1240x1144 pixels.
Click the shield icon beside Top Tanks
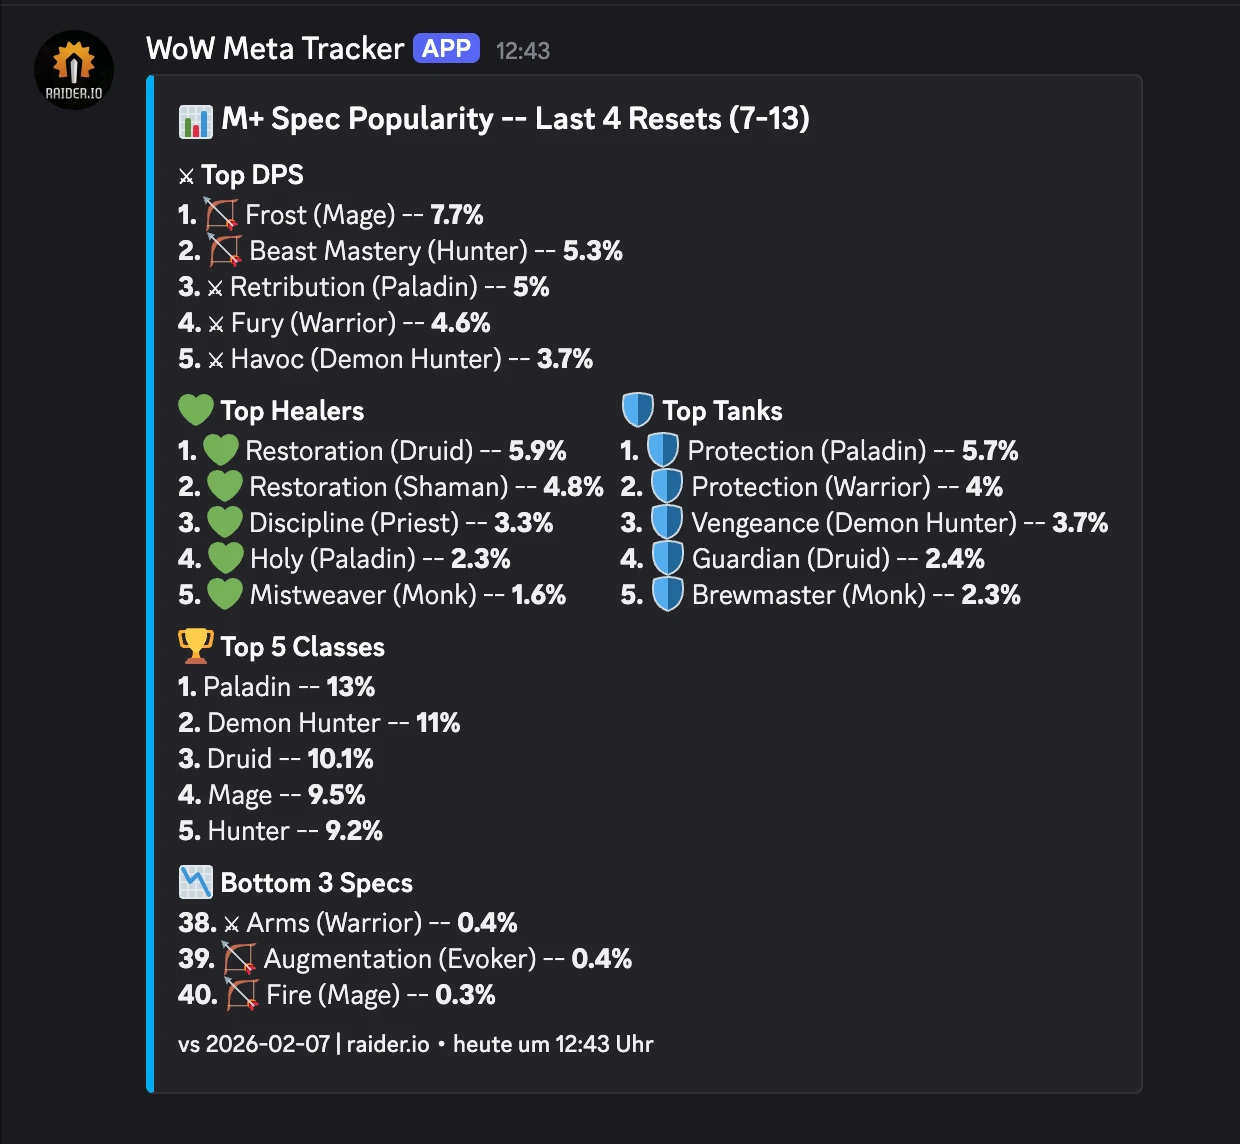[x=637, y=410]
